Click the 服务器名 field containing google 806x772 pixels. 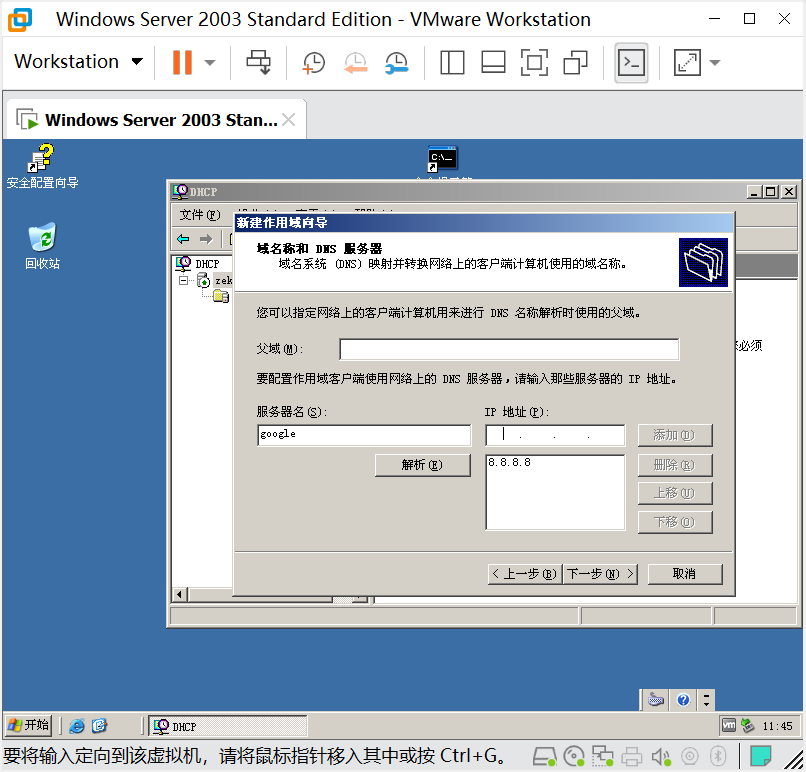coord(364,435)
